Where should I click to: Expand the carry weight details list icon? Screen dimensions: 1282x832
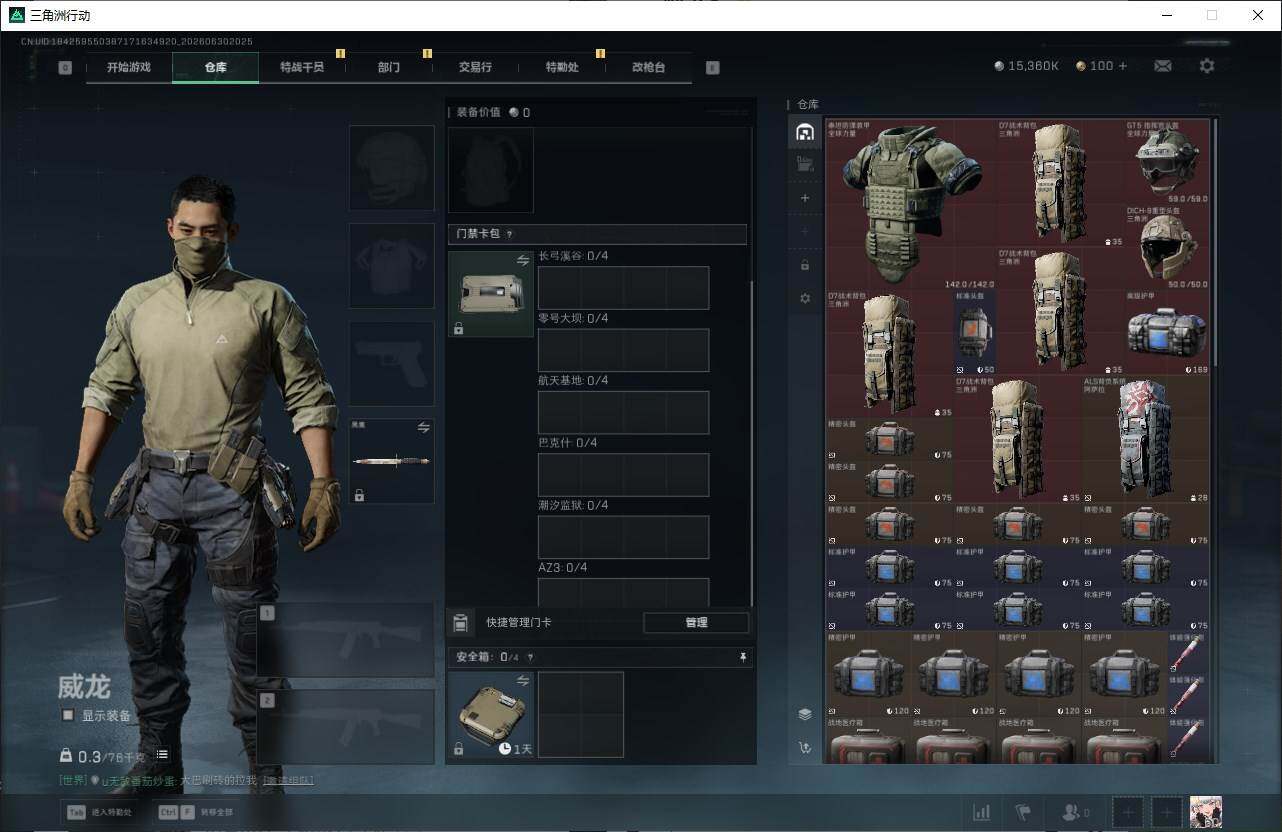coord(162,755)
